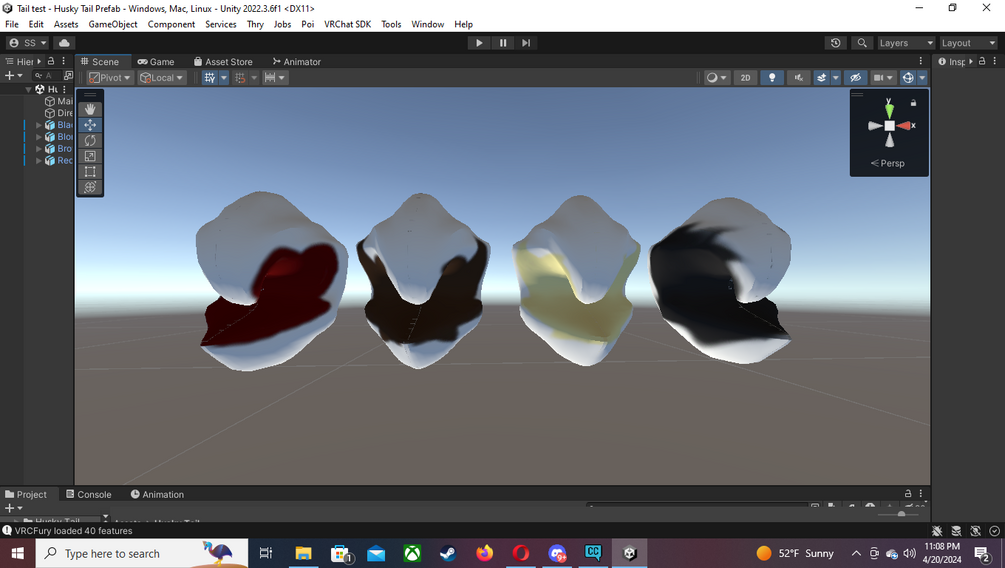Screen dimensions: 1005x568
Task: Click the Play button
Action: click(479, 43)
